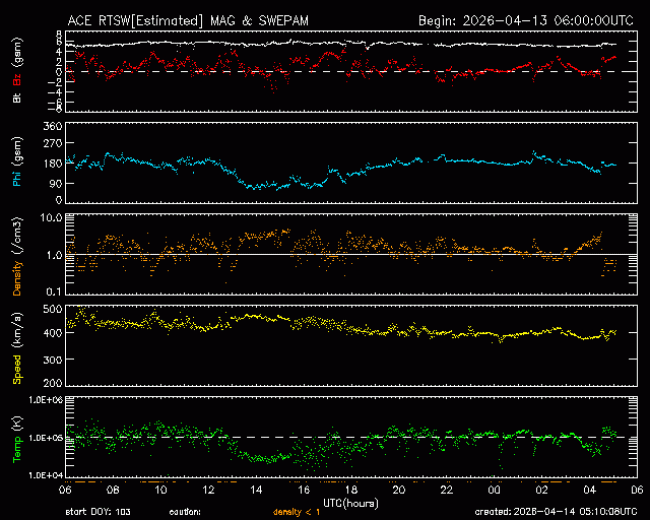The width and height of the screenshot is (650, 520).
Task: Click the white "Bt" axis label
Action: click(x=17, y=98)
